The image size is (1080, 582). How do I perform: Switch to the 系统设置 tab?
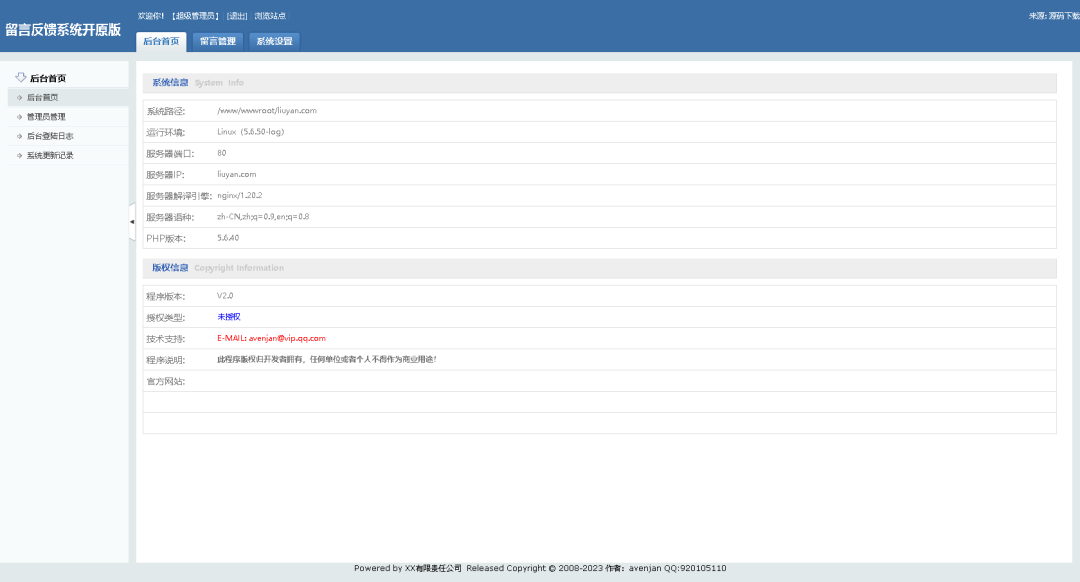point(274,41)
